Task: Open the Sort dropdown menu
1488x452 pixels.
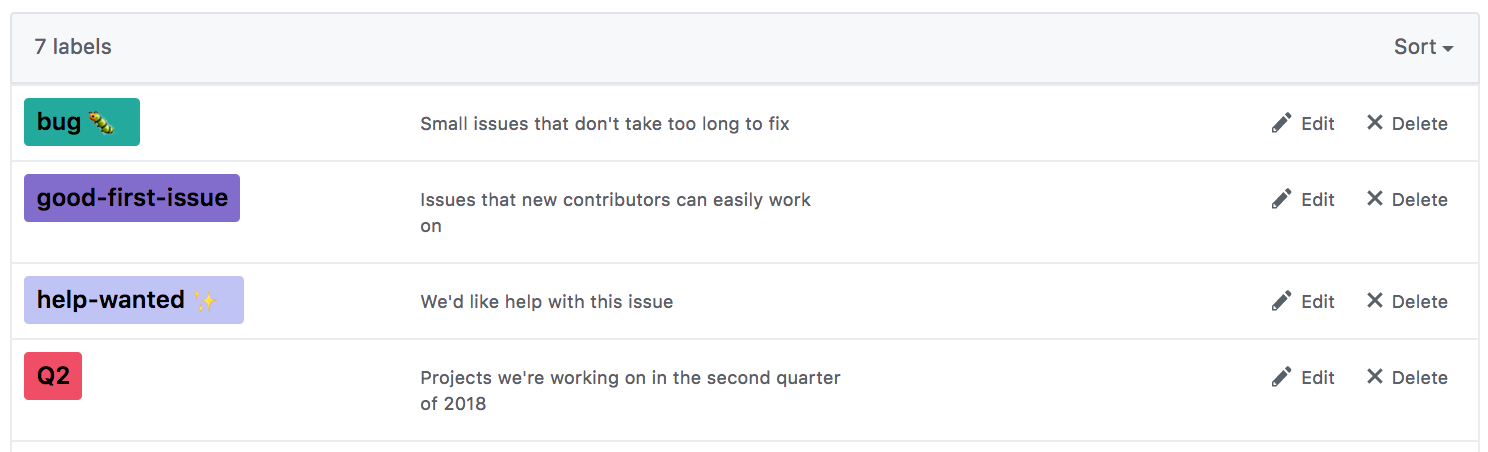Action: 1422,47
